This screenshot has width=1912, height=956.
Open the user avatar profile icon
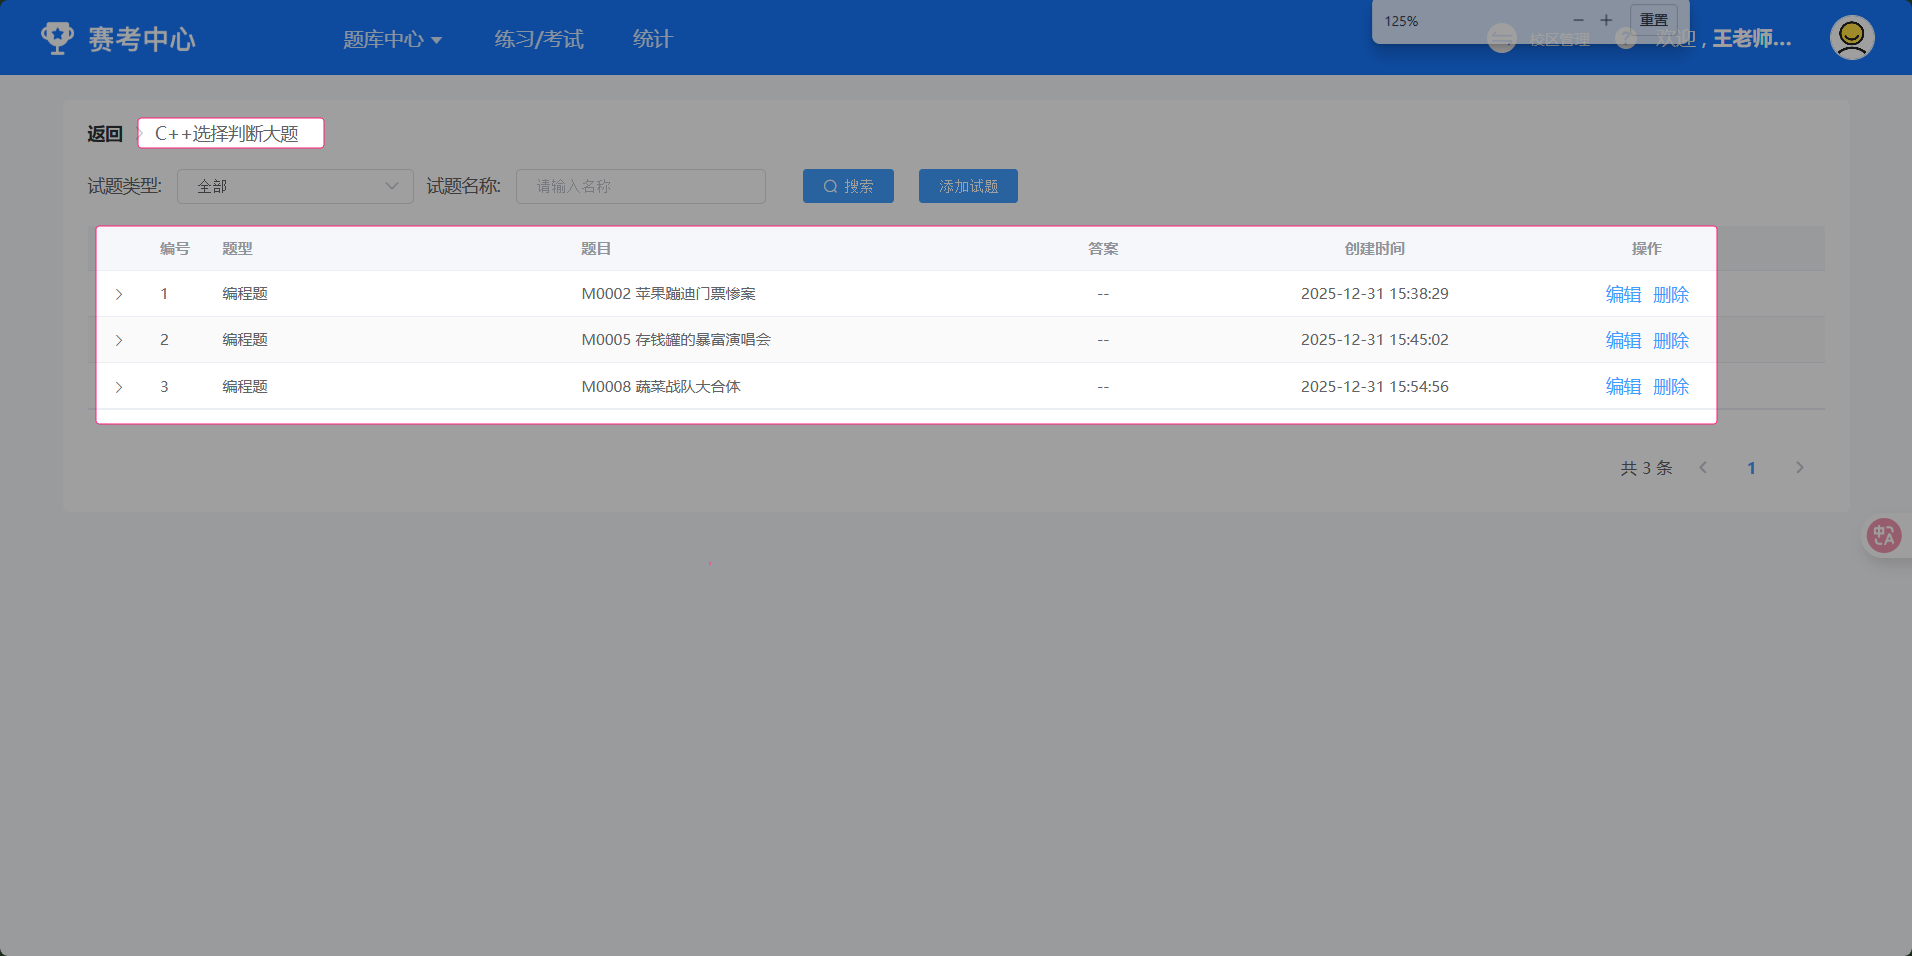(x=1851, y=38)
